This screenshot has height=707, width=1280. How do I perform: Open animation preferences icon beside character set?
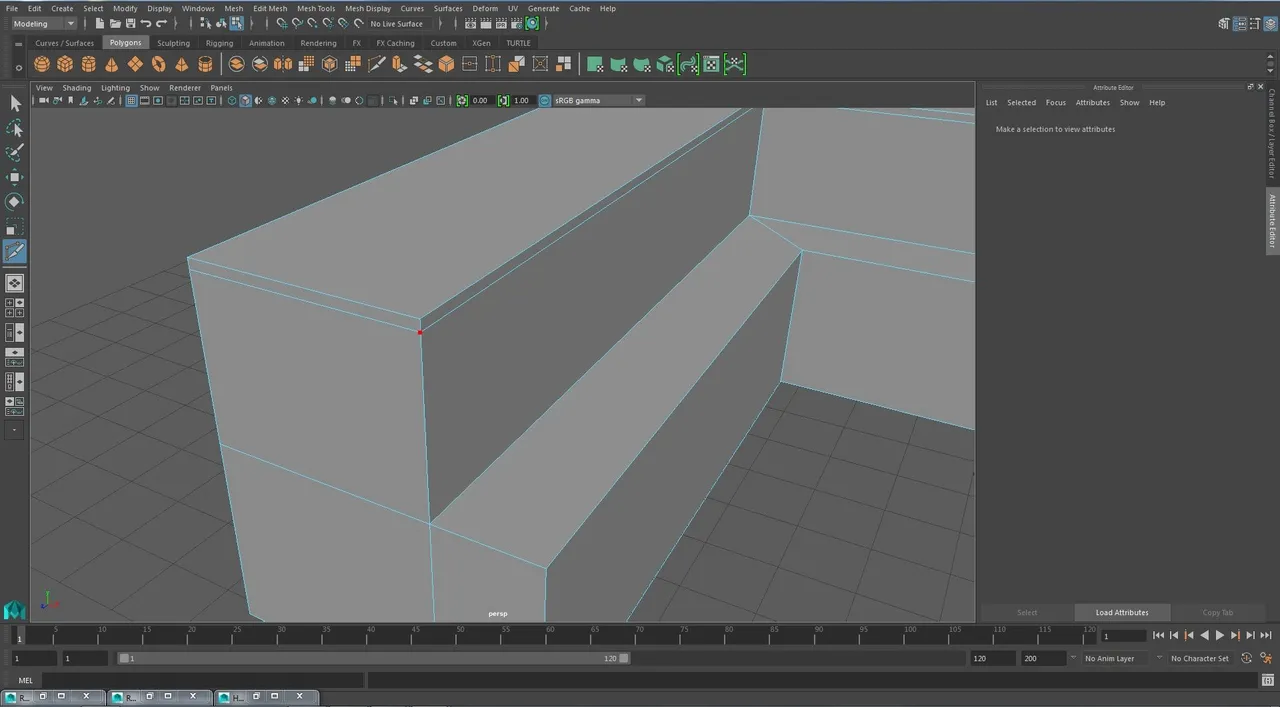coord(1265,658)
